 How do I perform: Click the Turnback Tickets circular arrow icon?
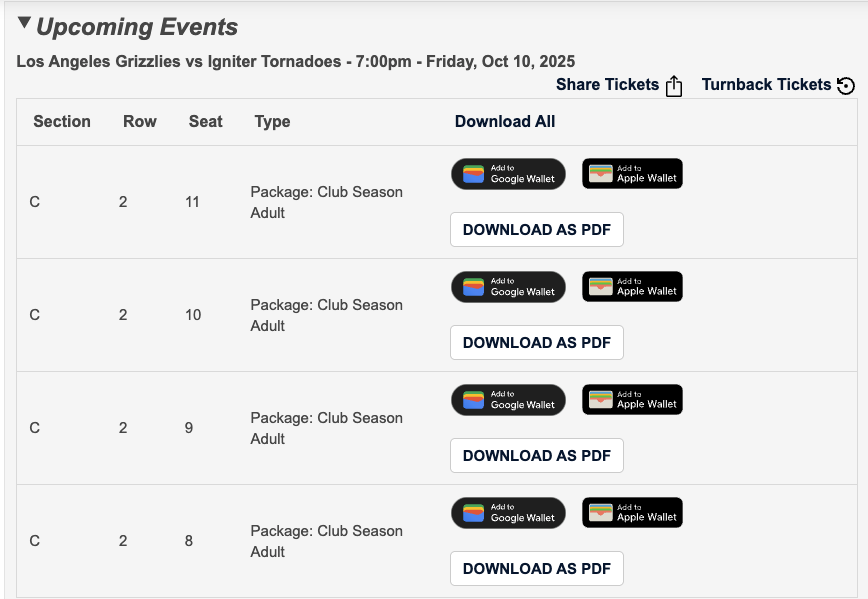click(846, 86)
